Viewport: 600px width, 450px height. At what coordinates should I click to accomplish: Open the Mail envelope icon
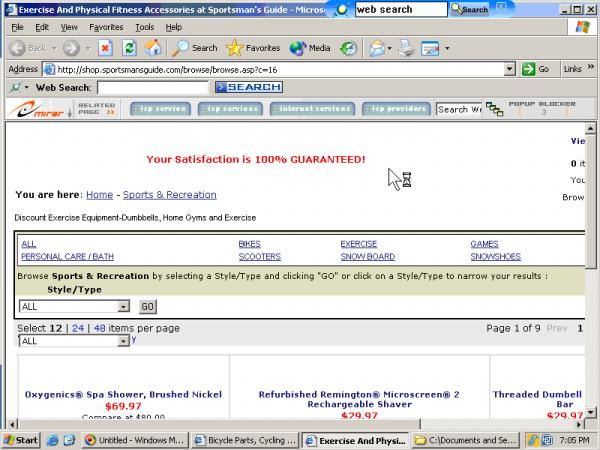377,48
